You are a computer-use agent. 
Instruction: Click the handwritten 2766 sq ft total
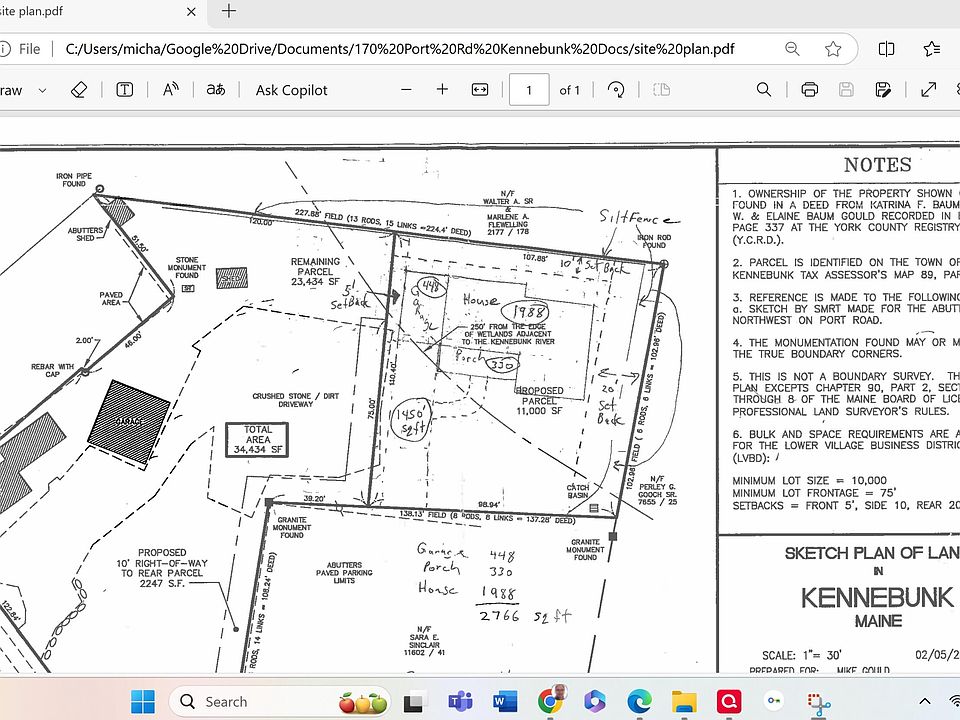[524, 616]
